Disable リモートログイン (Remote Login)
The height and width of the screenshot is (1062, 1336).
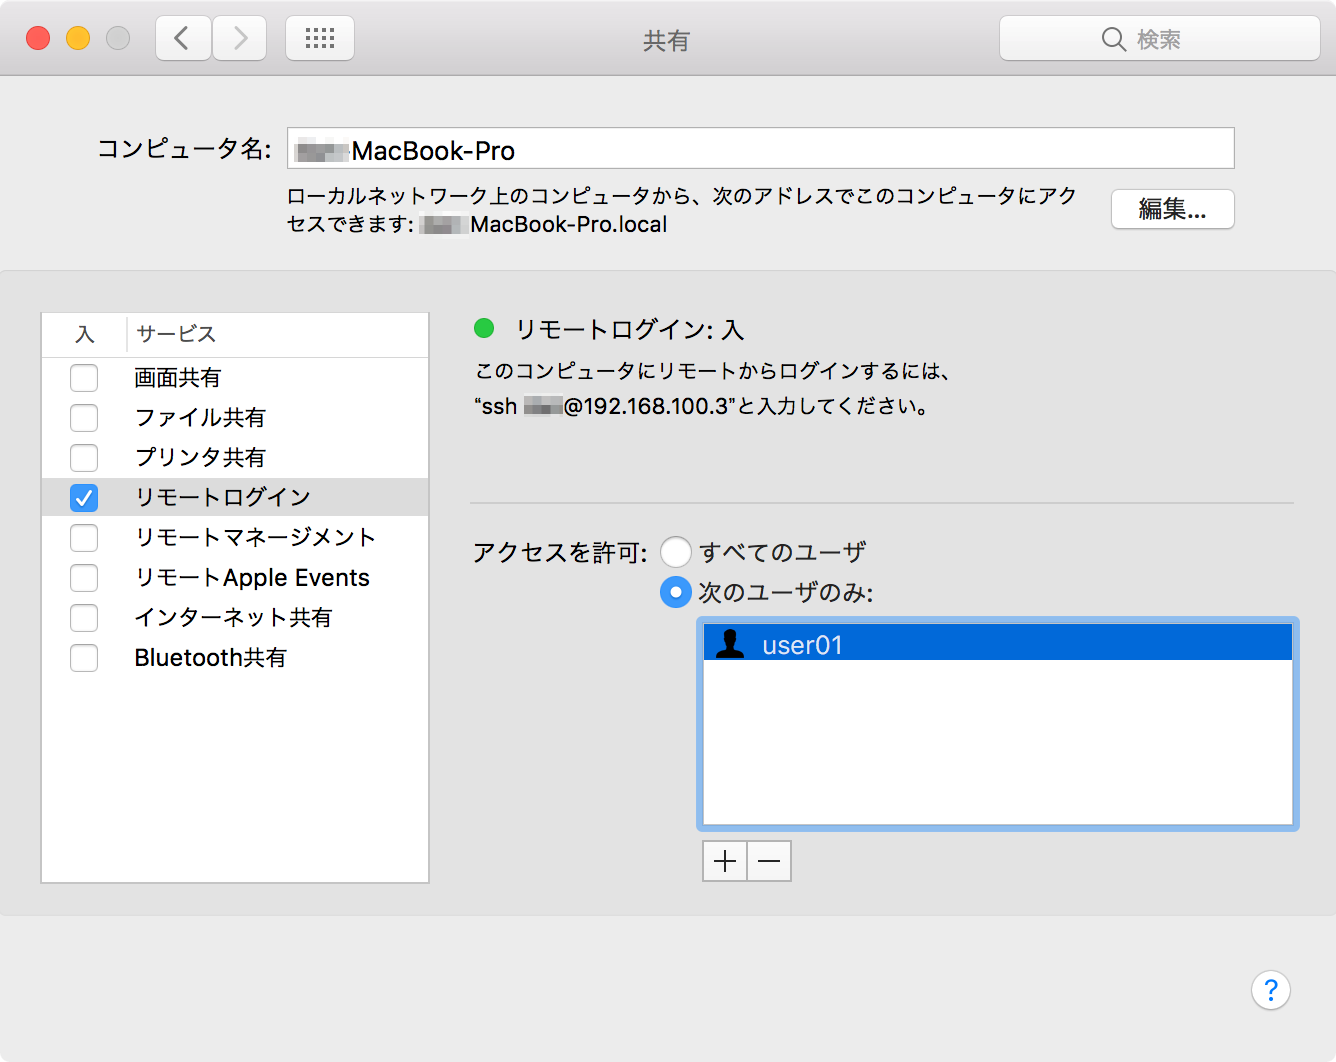pos(84,497)
